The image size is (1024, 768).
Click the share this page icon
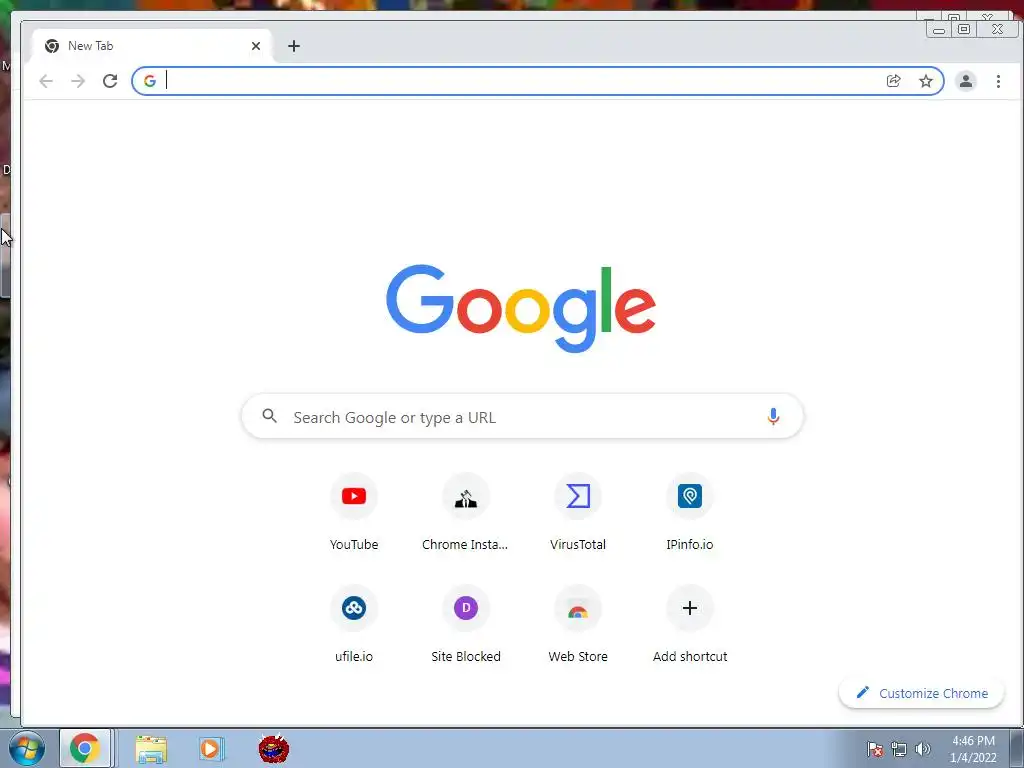(x=893, y=81)
